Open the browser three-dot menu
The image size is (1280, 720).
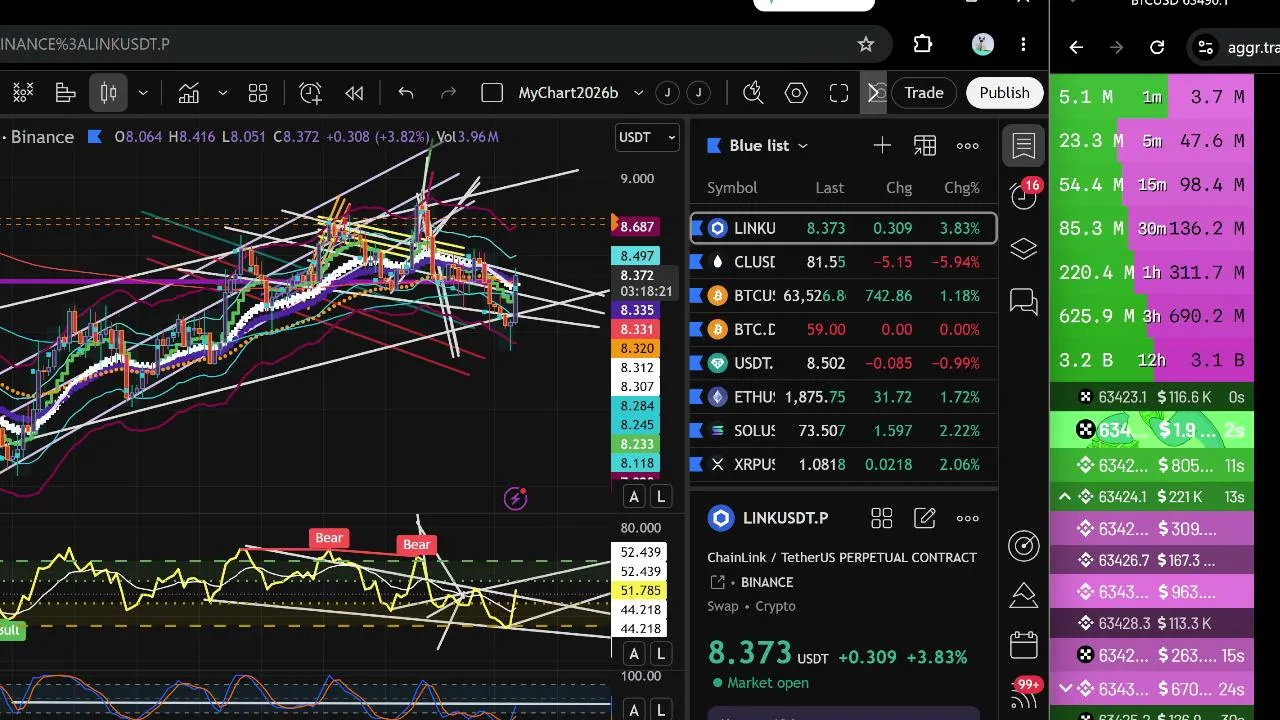click(1023, 44)
